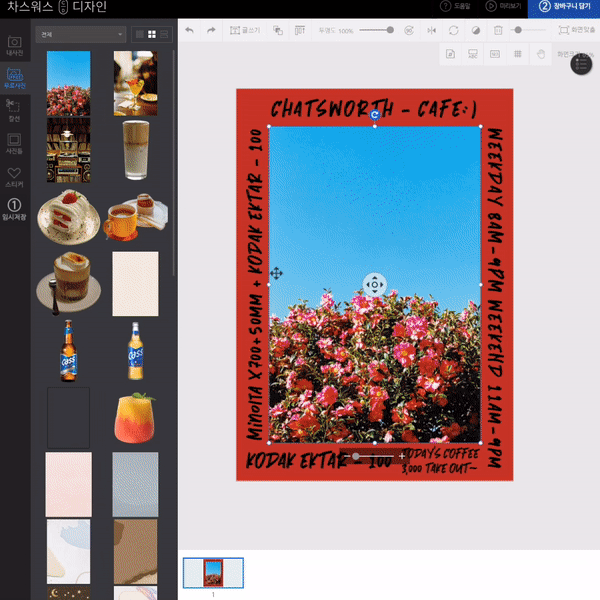The image size is (600, 600).
Task: Click the redo arrow icon
Action: click(211, 30)
